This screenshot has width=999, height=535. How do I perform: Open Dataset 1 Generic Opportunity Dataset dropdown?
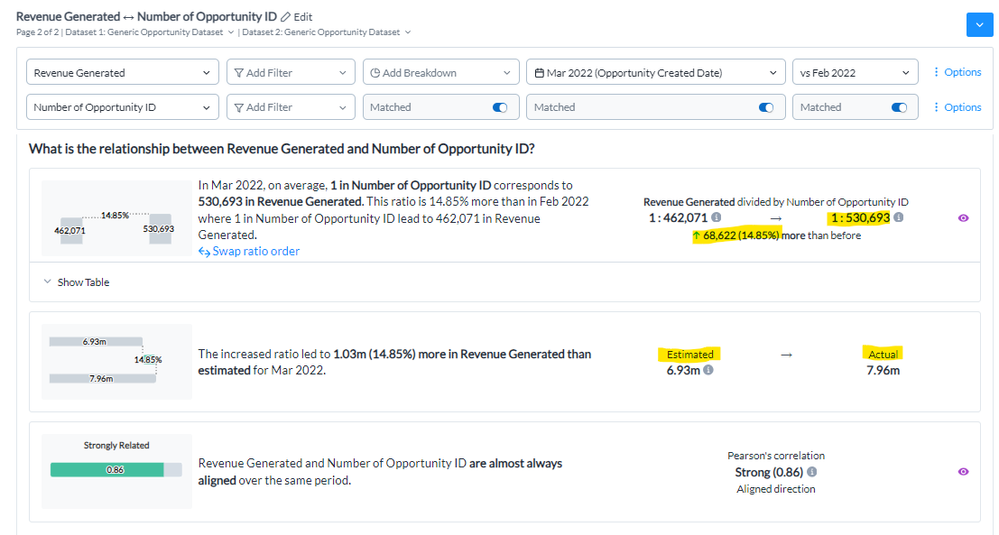pos(150,32)
